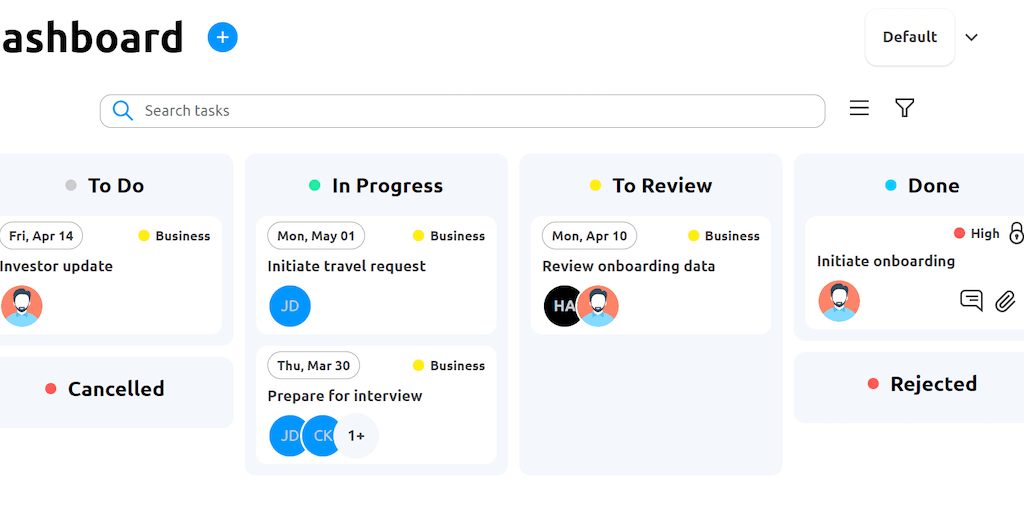Click the JD avatar on Initiate travel request
The height and width of the screenshot is (512, 1024).
(x=290, y=306)
